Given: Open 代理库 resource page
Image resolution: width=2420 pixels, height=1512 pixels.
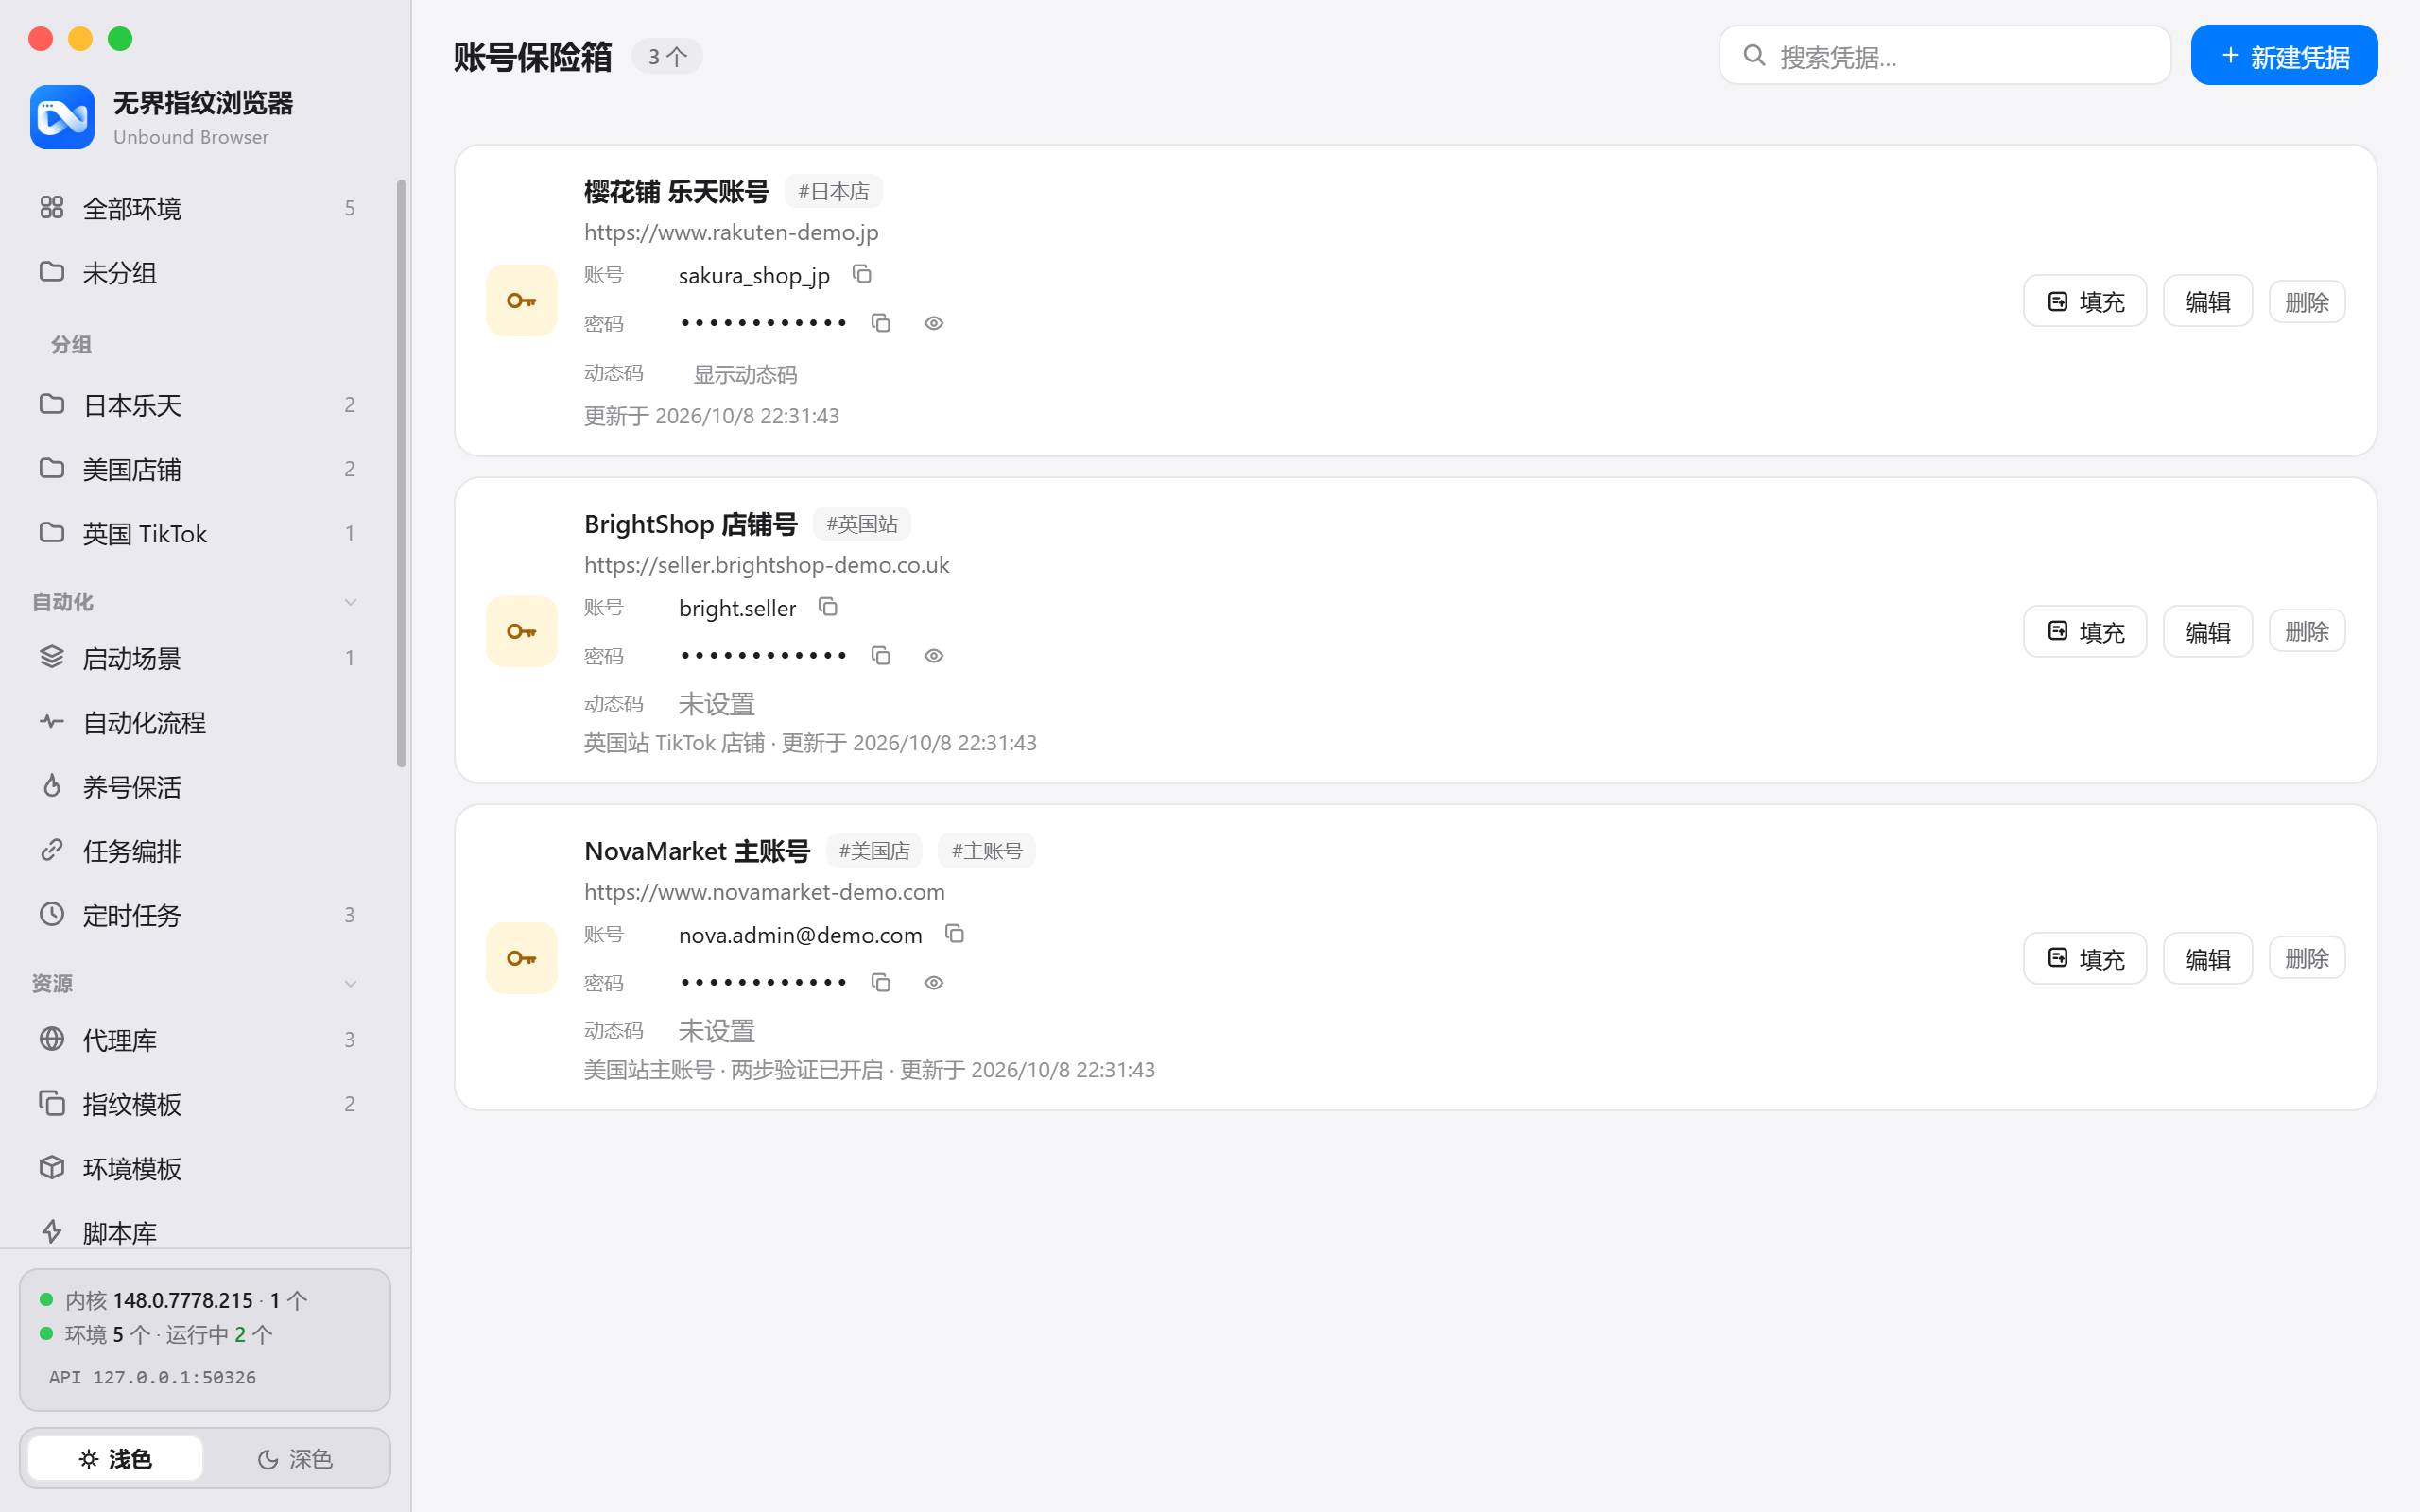Looking at the screenshot, I should [x=198, y=1040].
